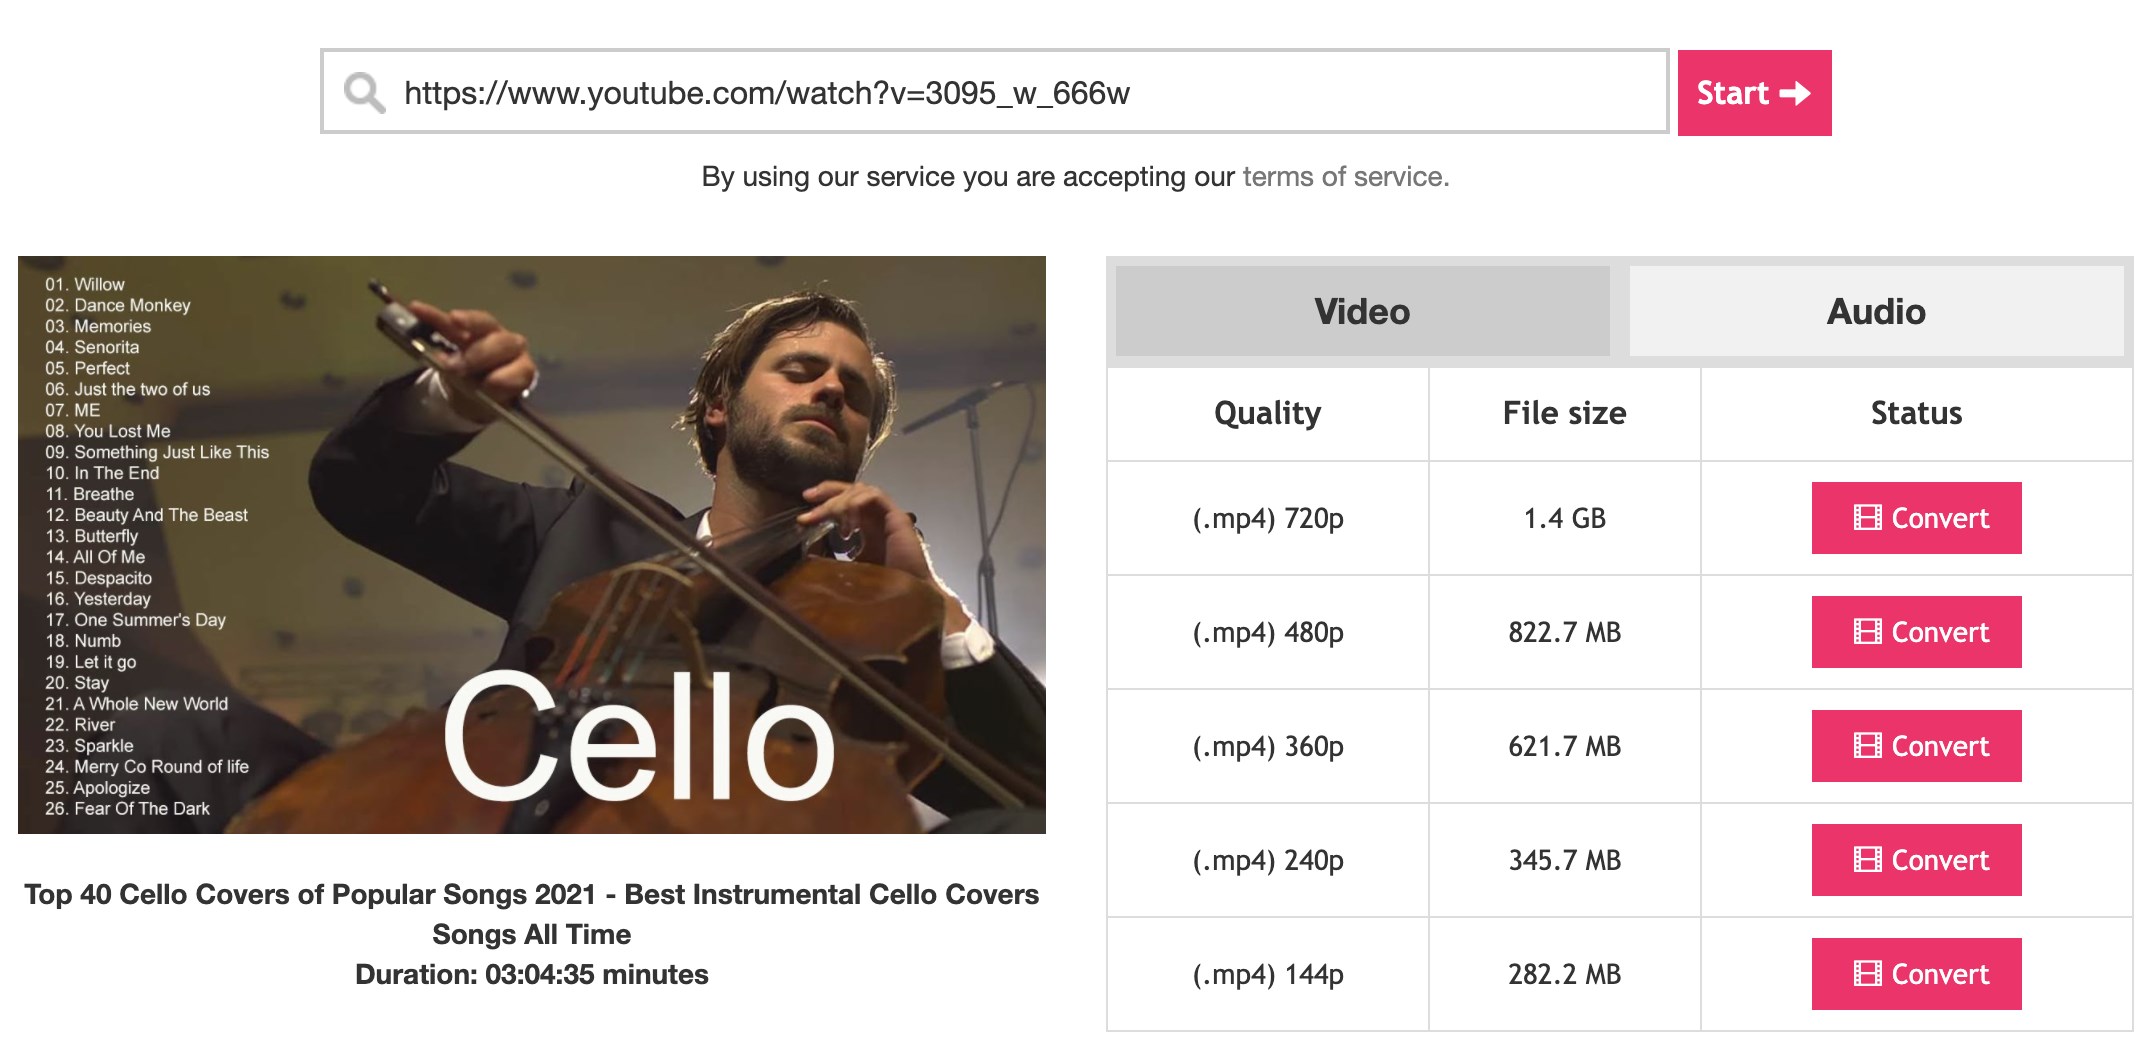The image size is (2148, 1046).
Task: Click film icon on 360p Convert button
Action: (1867, 746)
